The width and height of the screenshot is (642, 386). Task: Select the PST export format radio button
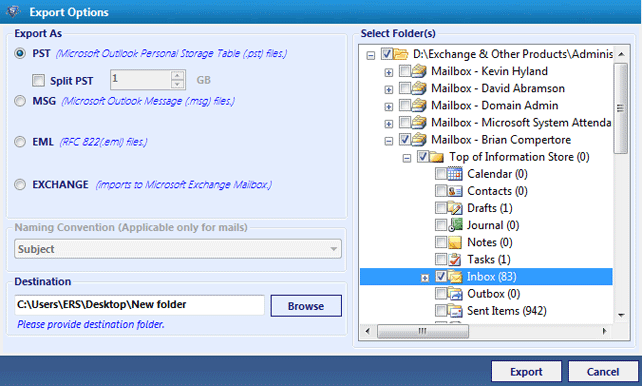tap(20, 54)
